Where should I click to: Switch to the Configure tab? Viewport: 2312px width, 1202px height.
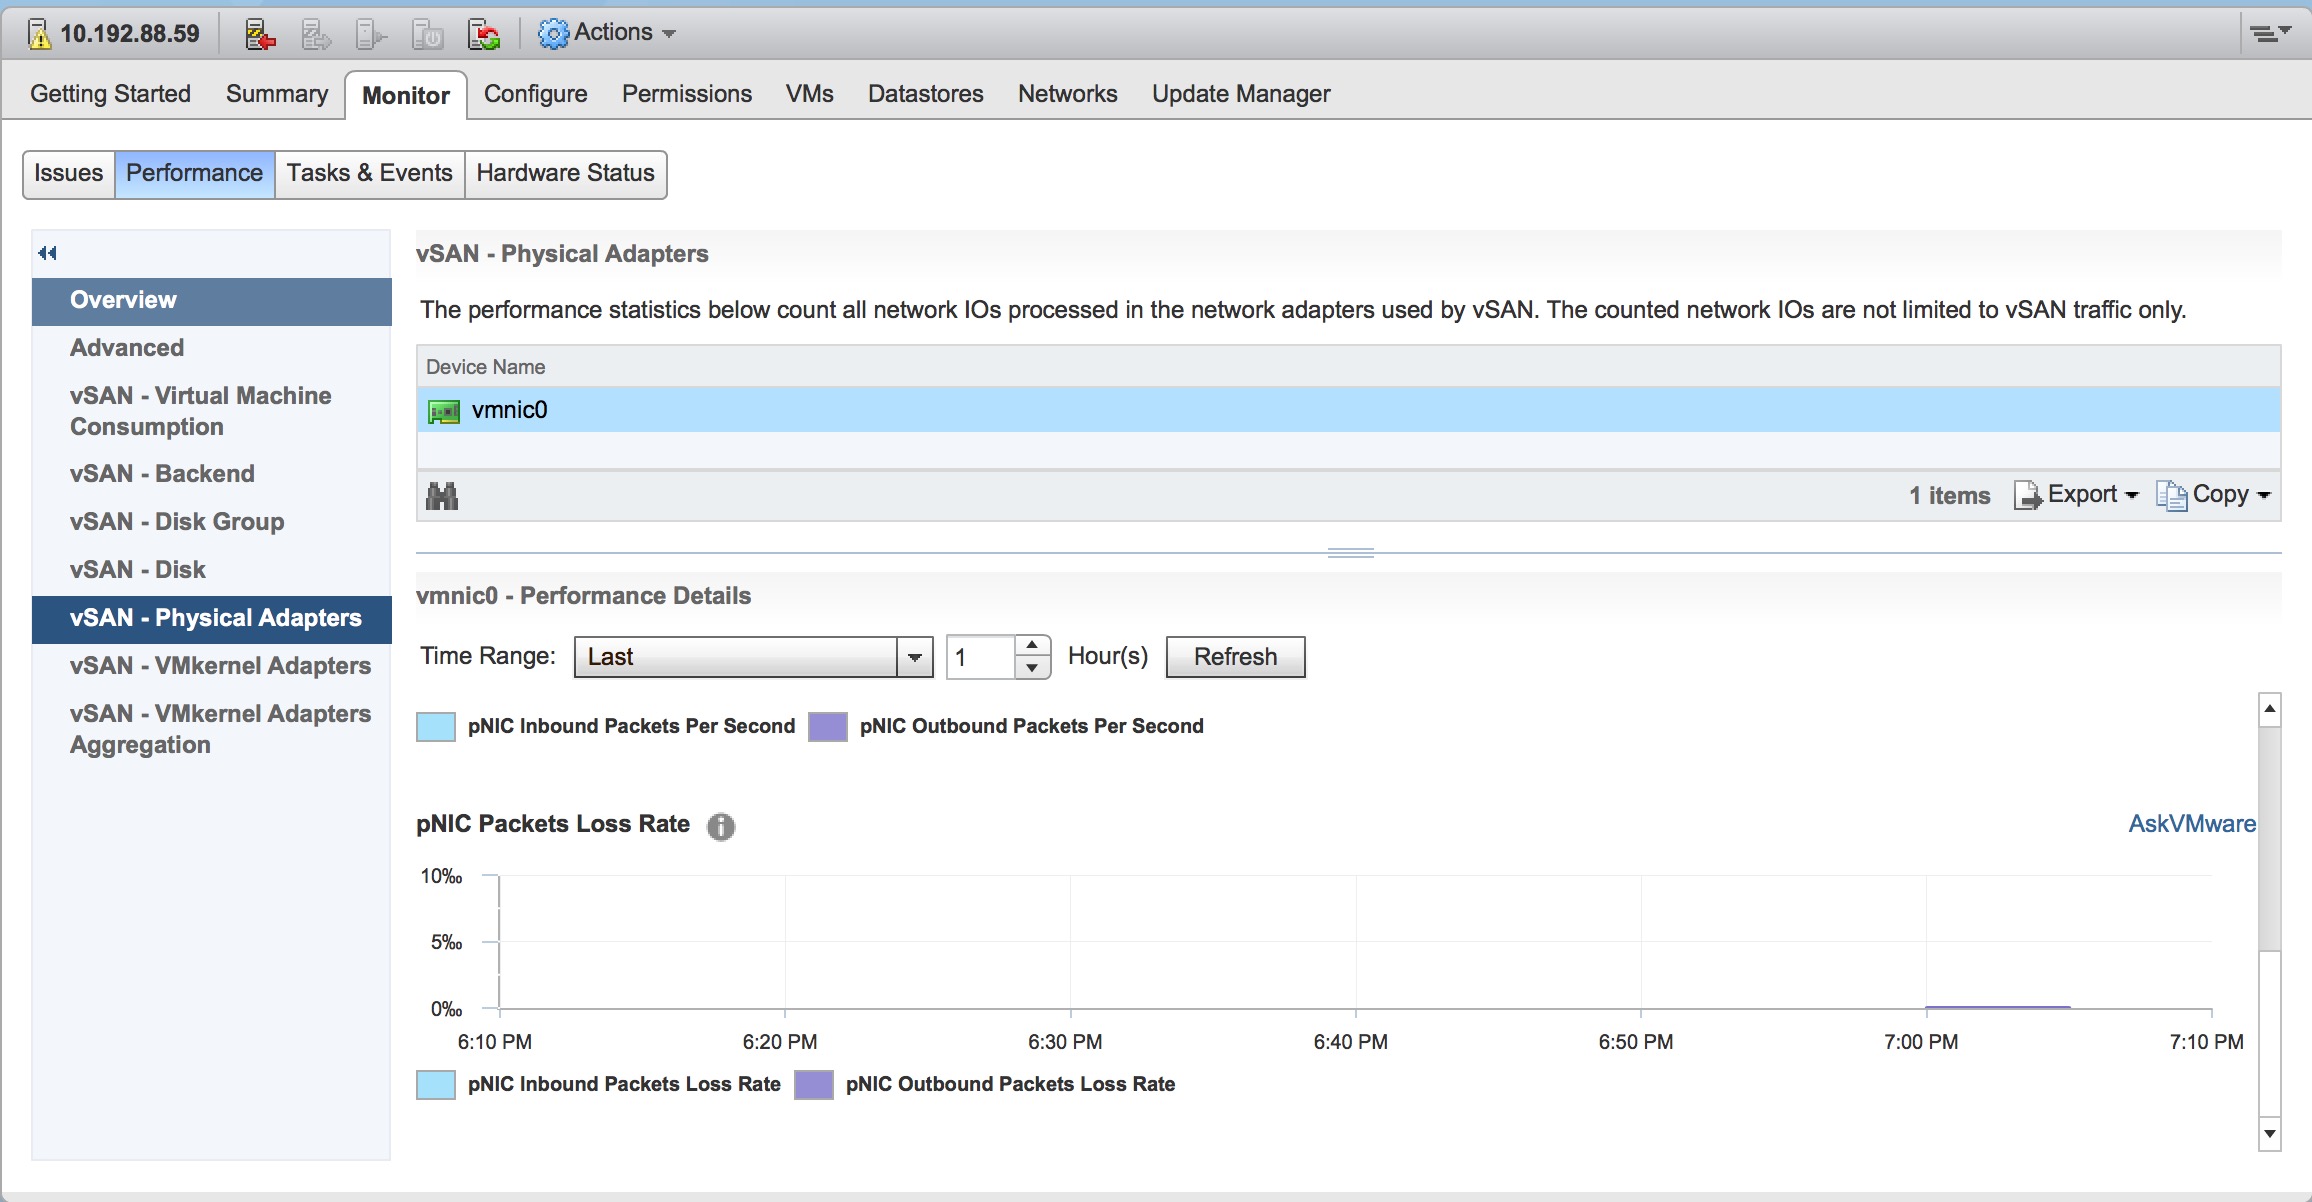(536, 94)
